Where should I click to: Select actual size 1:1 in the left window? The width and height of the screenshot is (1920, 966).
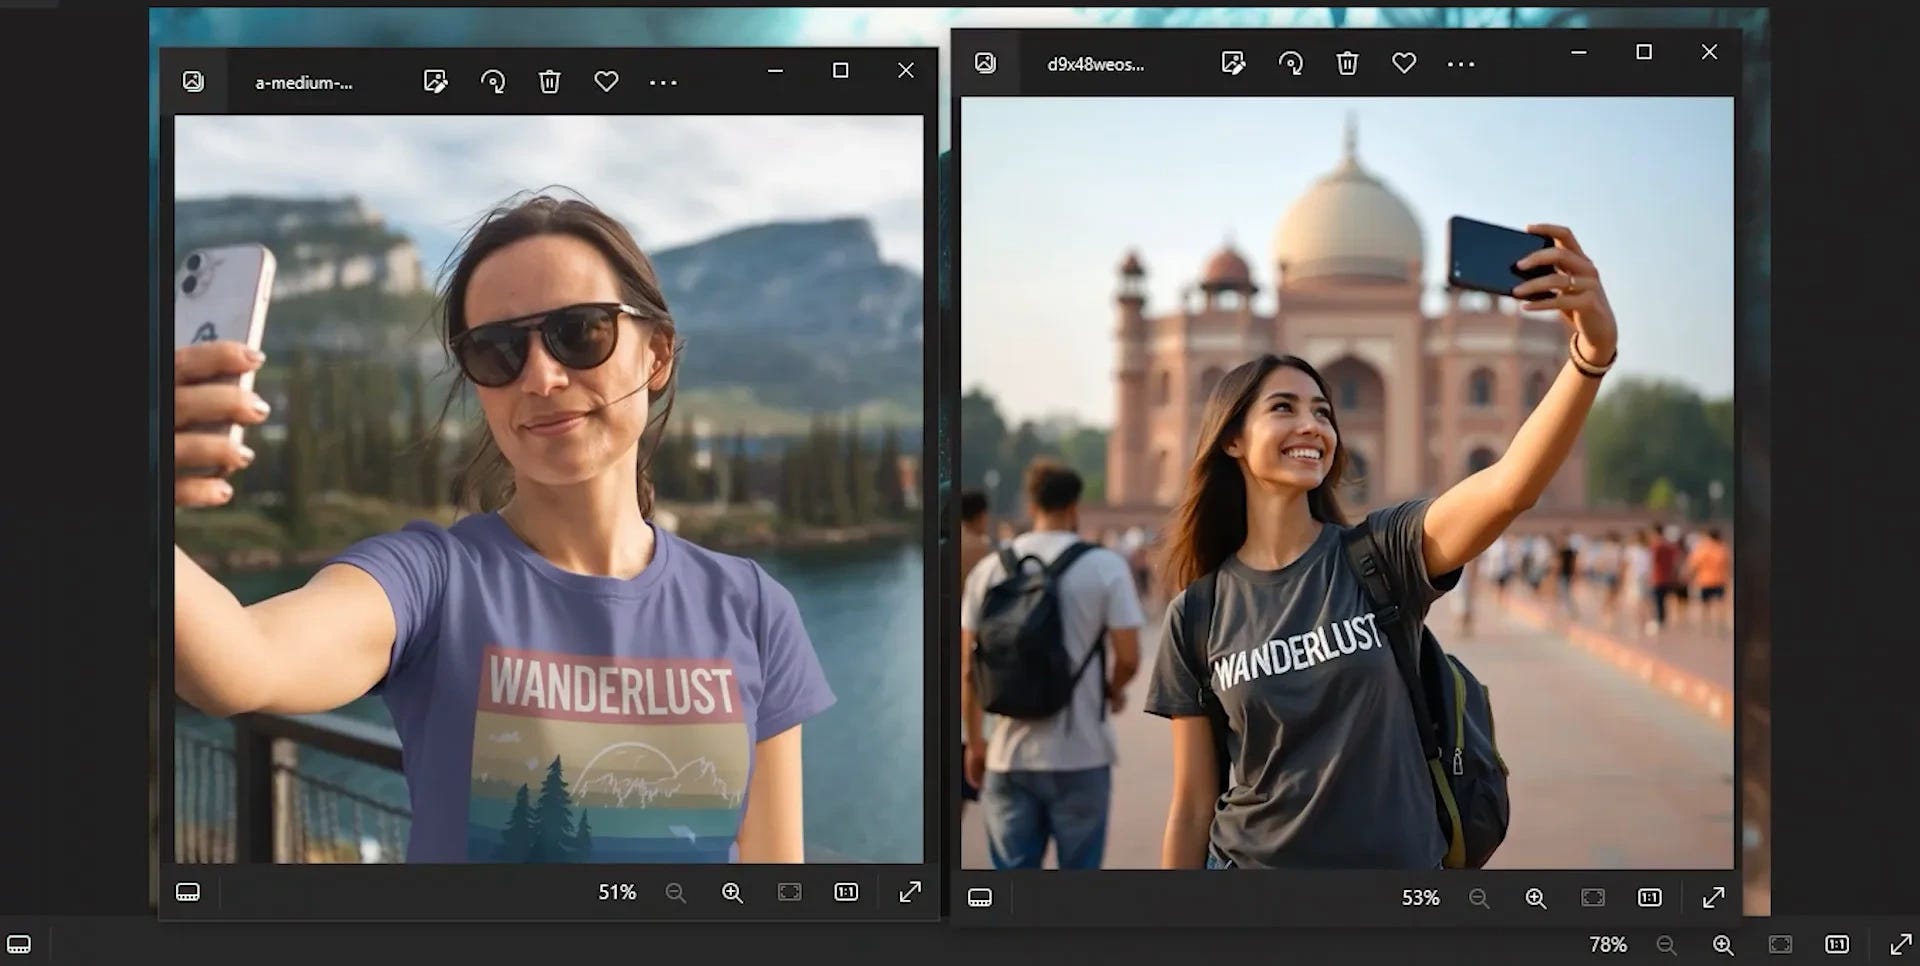pos(847,892)
